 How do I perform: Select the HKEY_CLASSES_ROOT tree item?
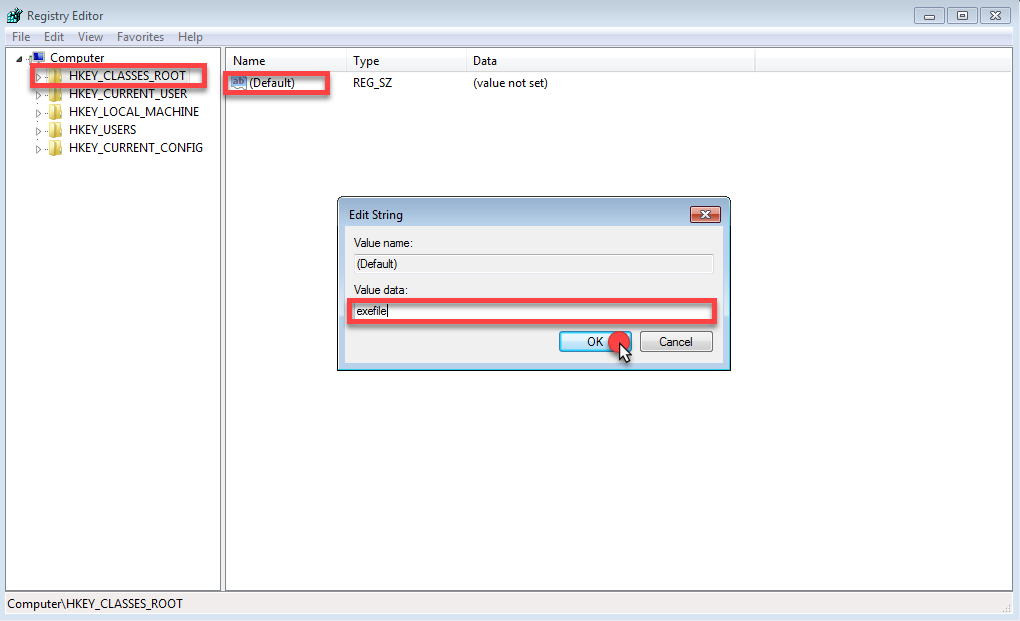click(x=127, y=76)
